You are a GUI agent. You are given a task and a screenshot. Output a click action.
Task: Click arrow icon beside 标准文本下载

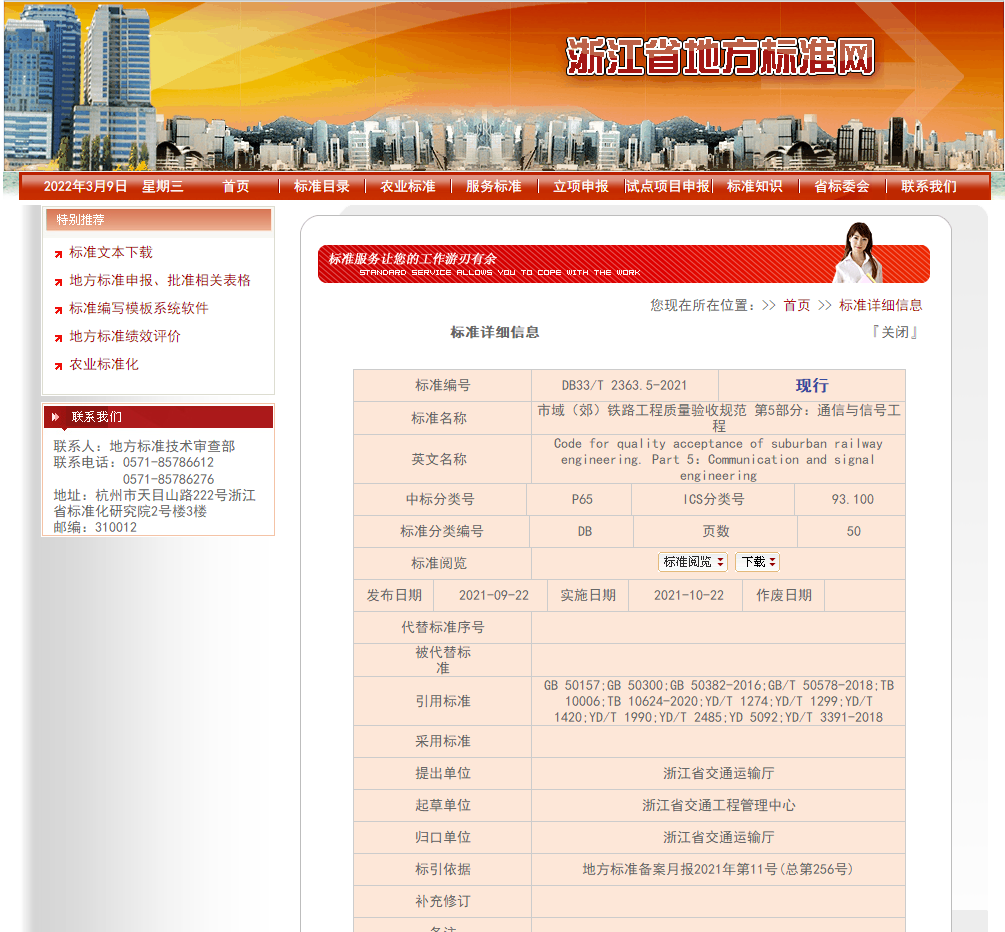59,254
